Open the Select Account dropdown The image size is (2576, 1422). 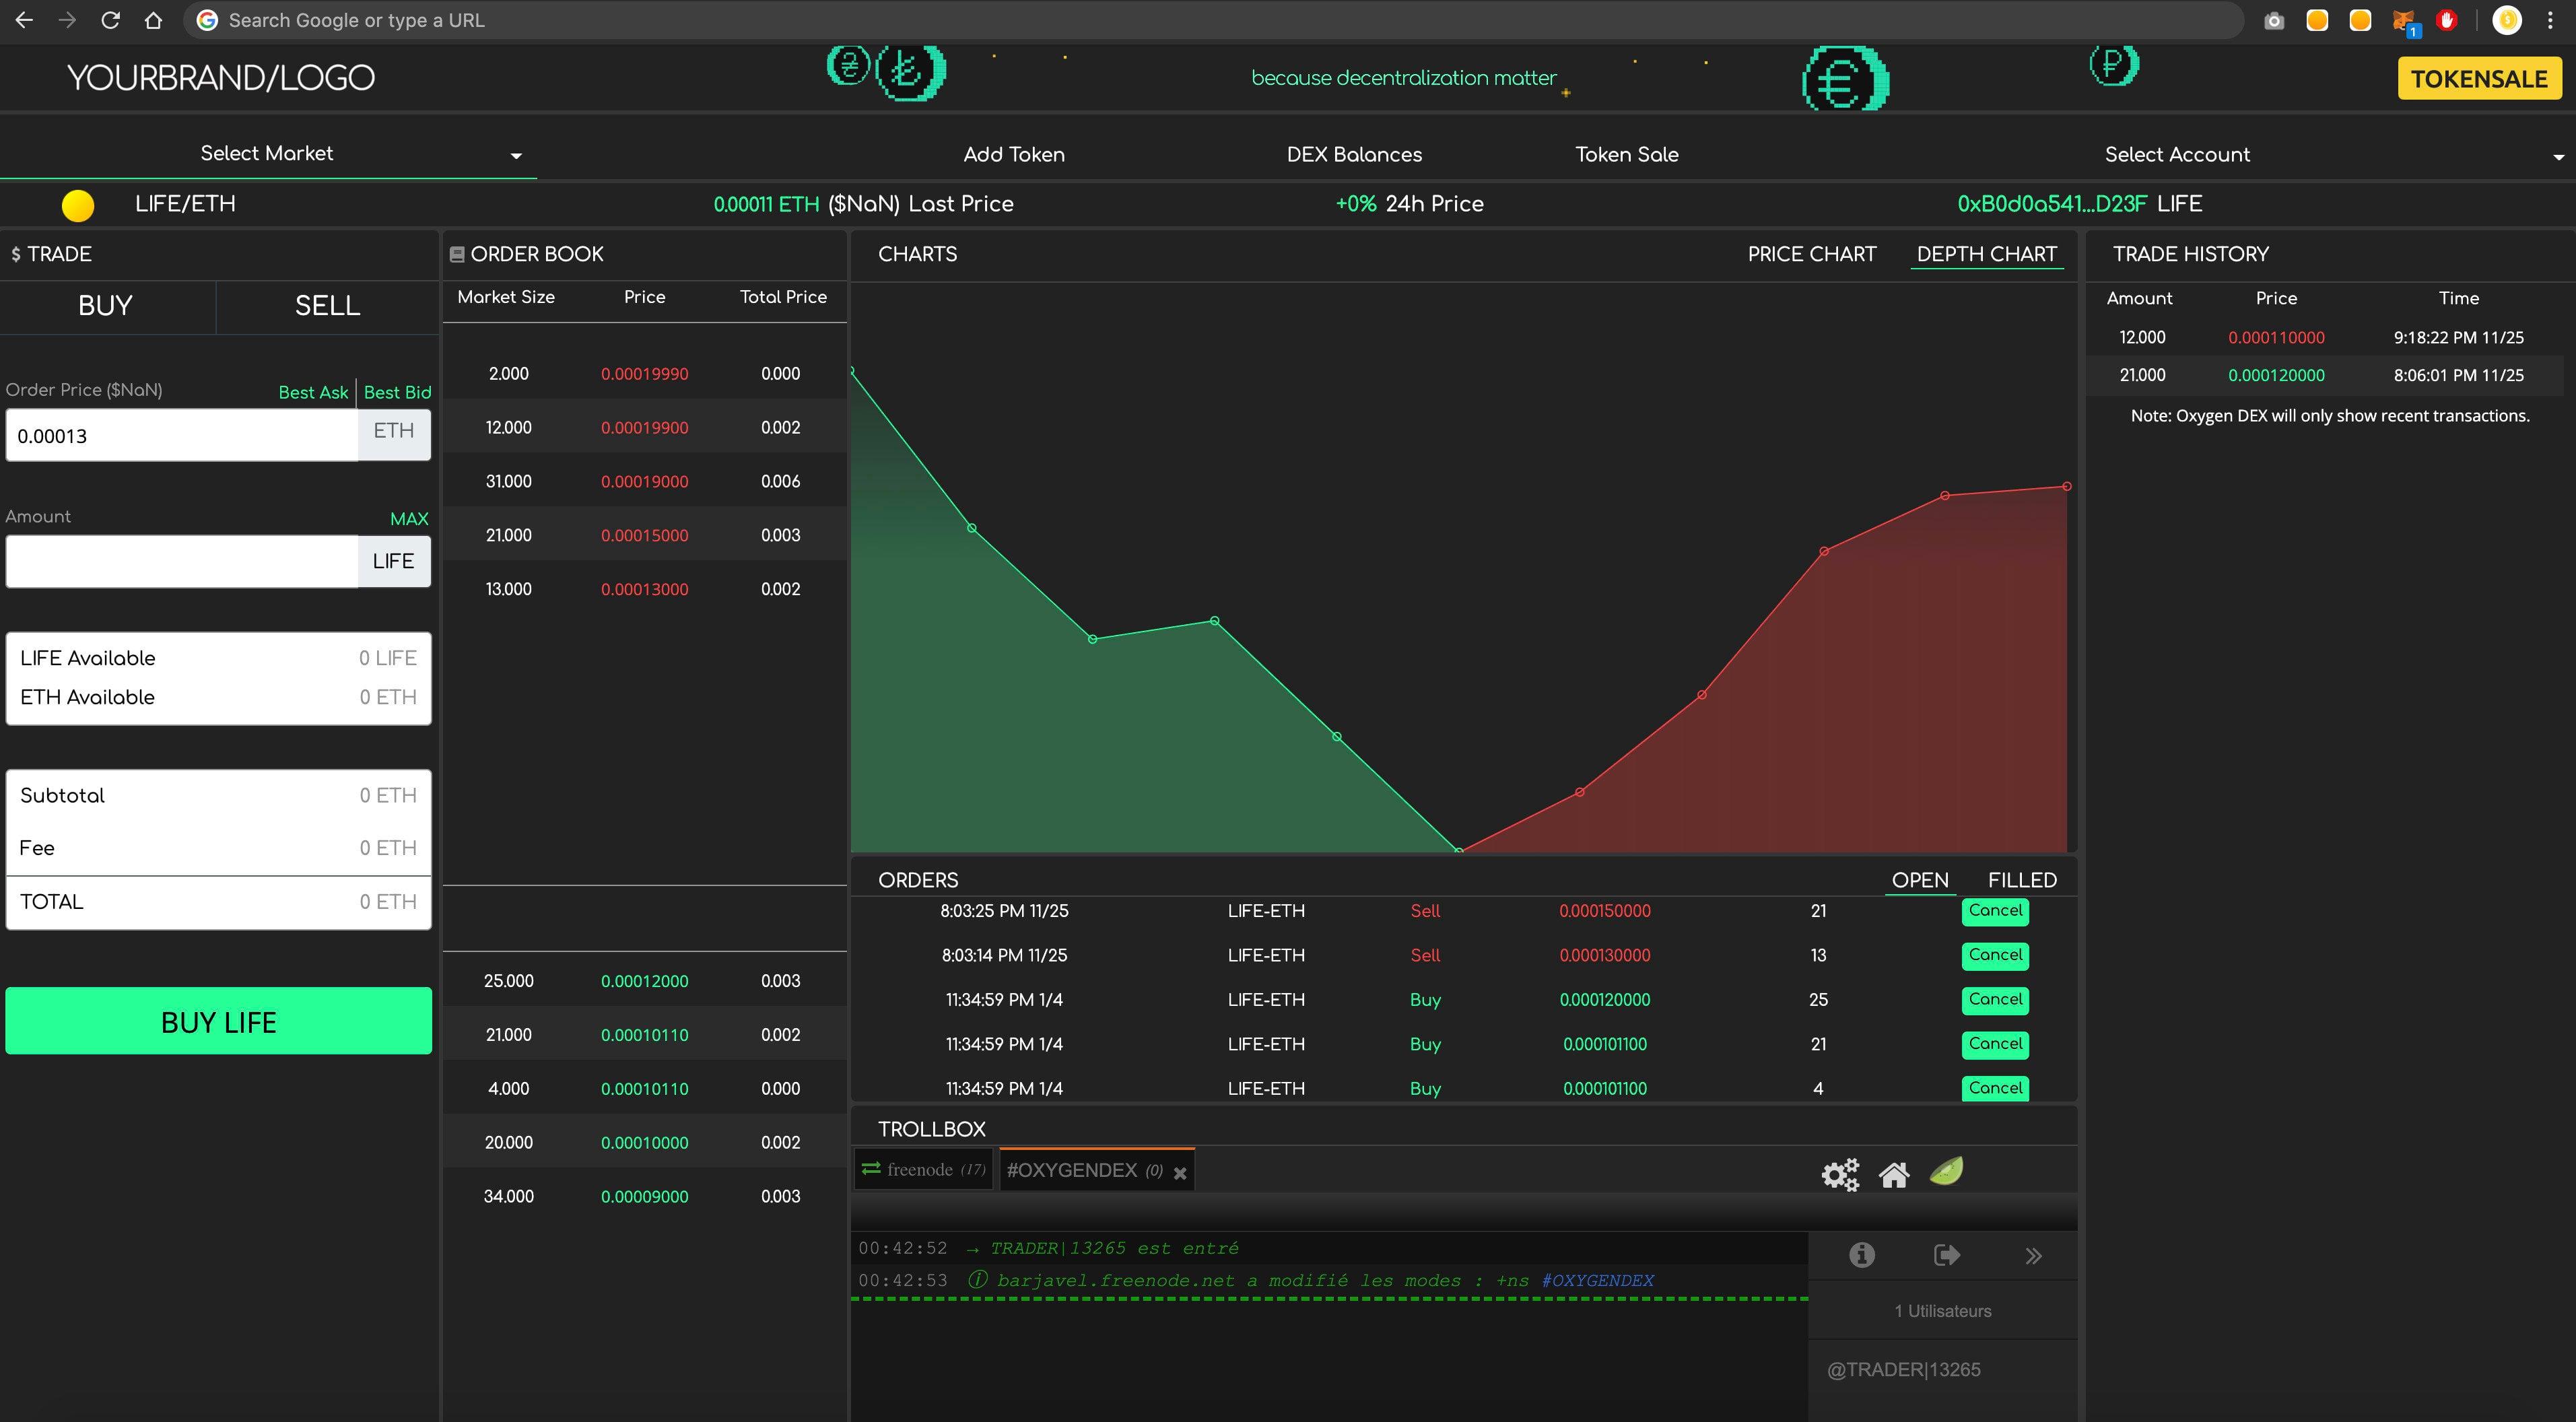[2176, 153]
